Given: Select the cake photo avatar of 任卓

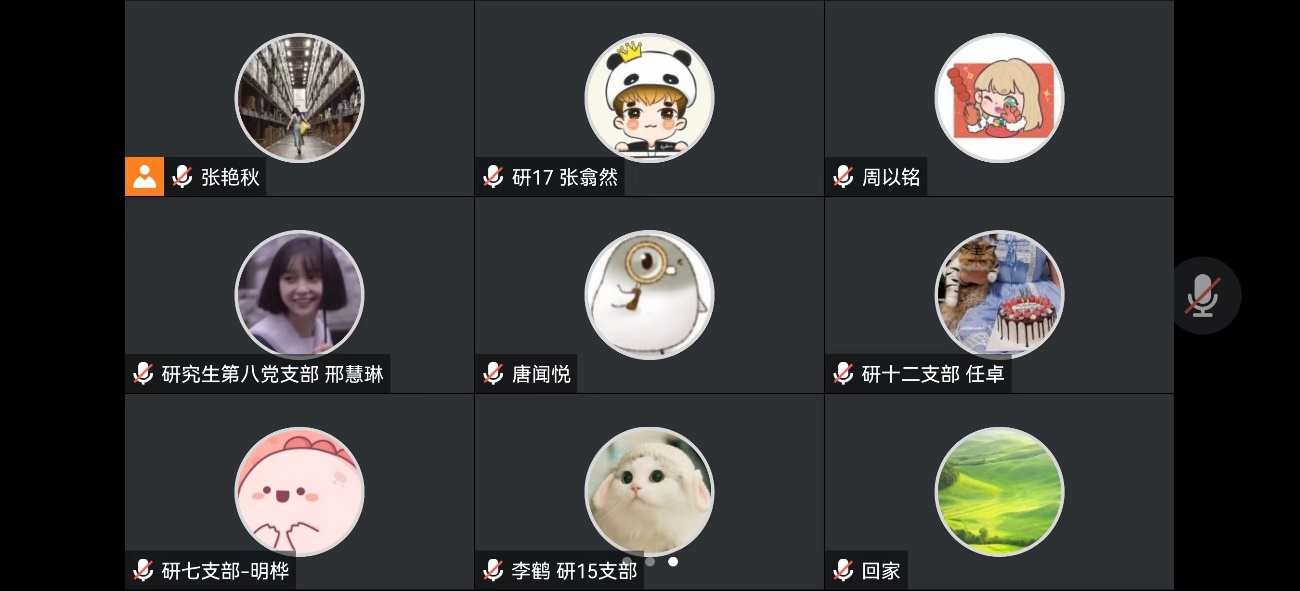Looking at the screenshot, I should tap(999, 295).
